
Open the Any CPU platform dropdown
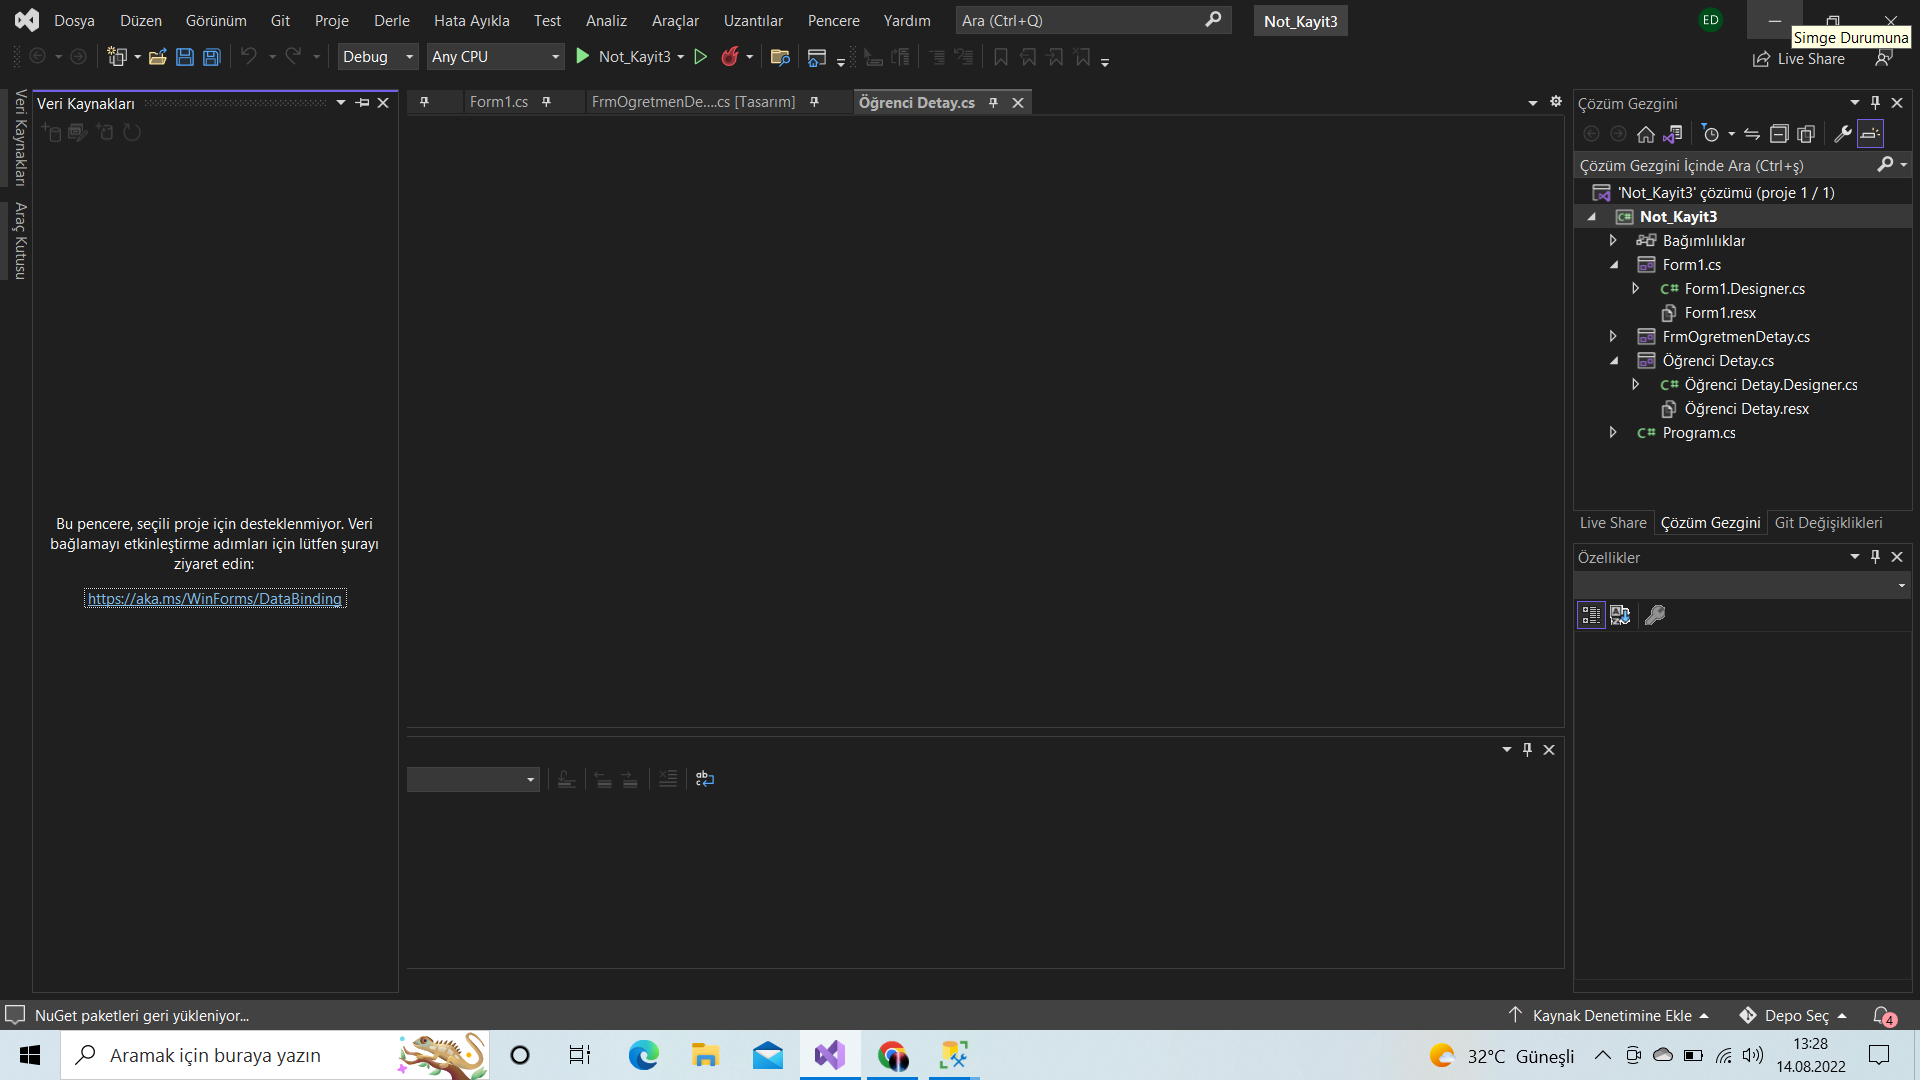[x=495, y=57]
